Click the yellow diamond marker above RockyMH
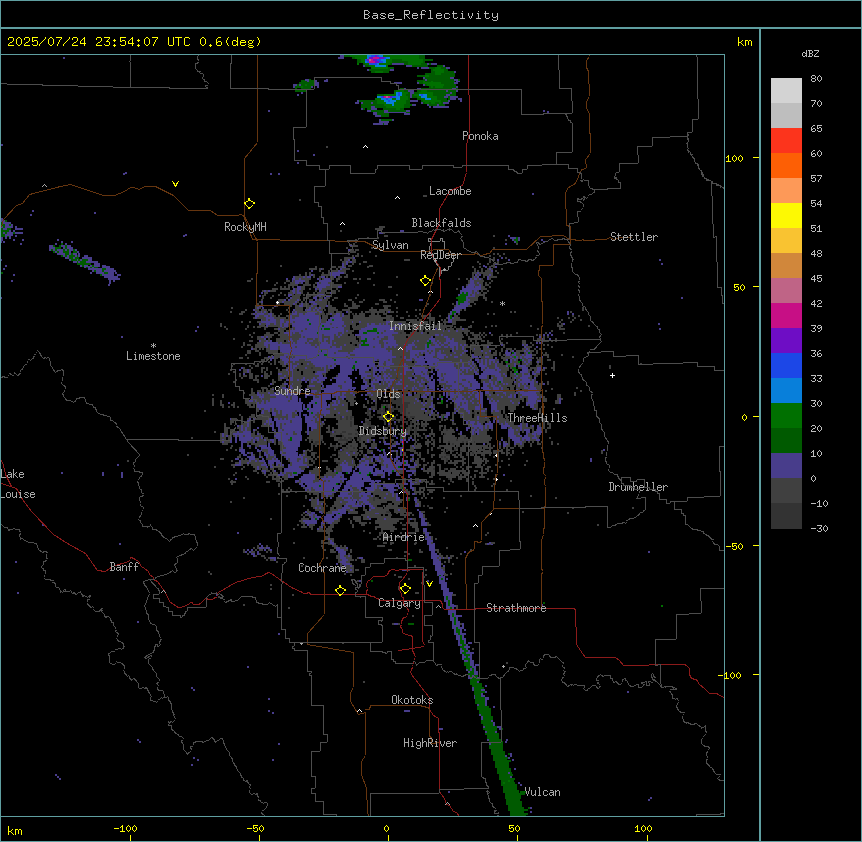This screenshot has height=842, width=862. 250,204
